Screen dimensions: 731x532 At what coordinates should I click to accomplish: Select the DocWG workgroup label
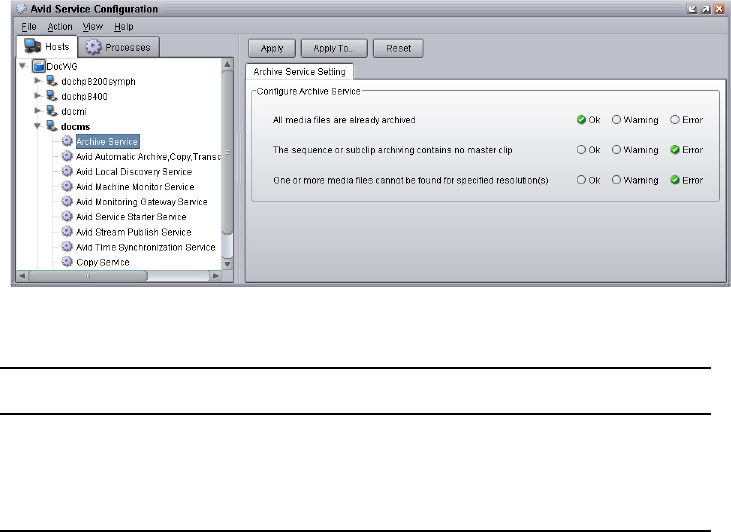[x=62, y=67]
